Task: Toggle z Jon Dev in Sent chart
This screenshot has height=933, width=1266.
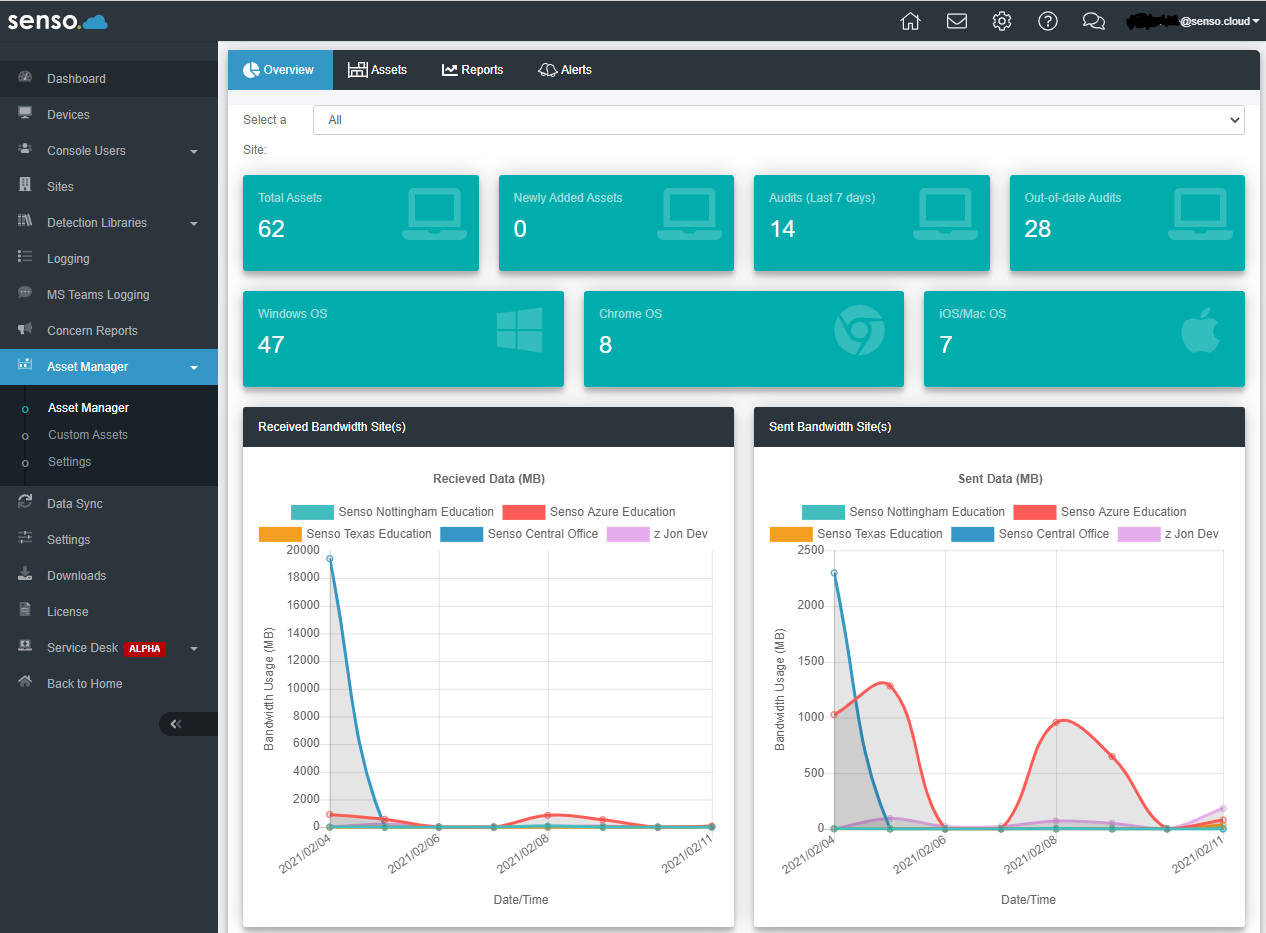Action: click(x=1168, y=534)
